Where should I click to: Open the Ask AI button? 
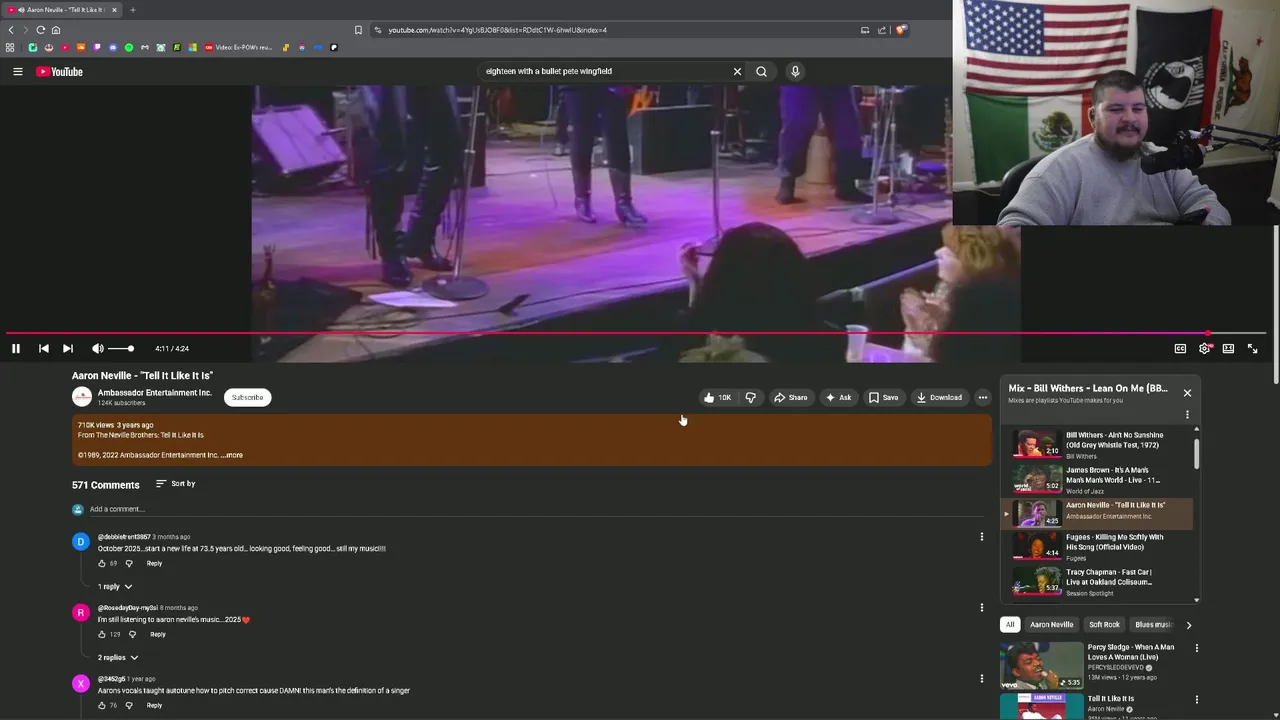838,397
